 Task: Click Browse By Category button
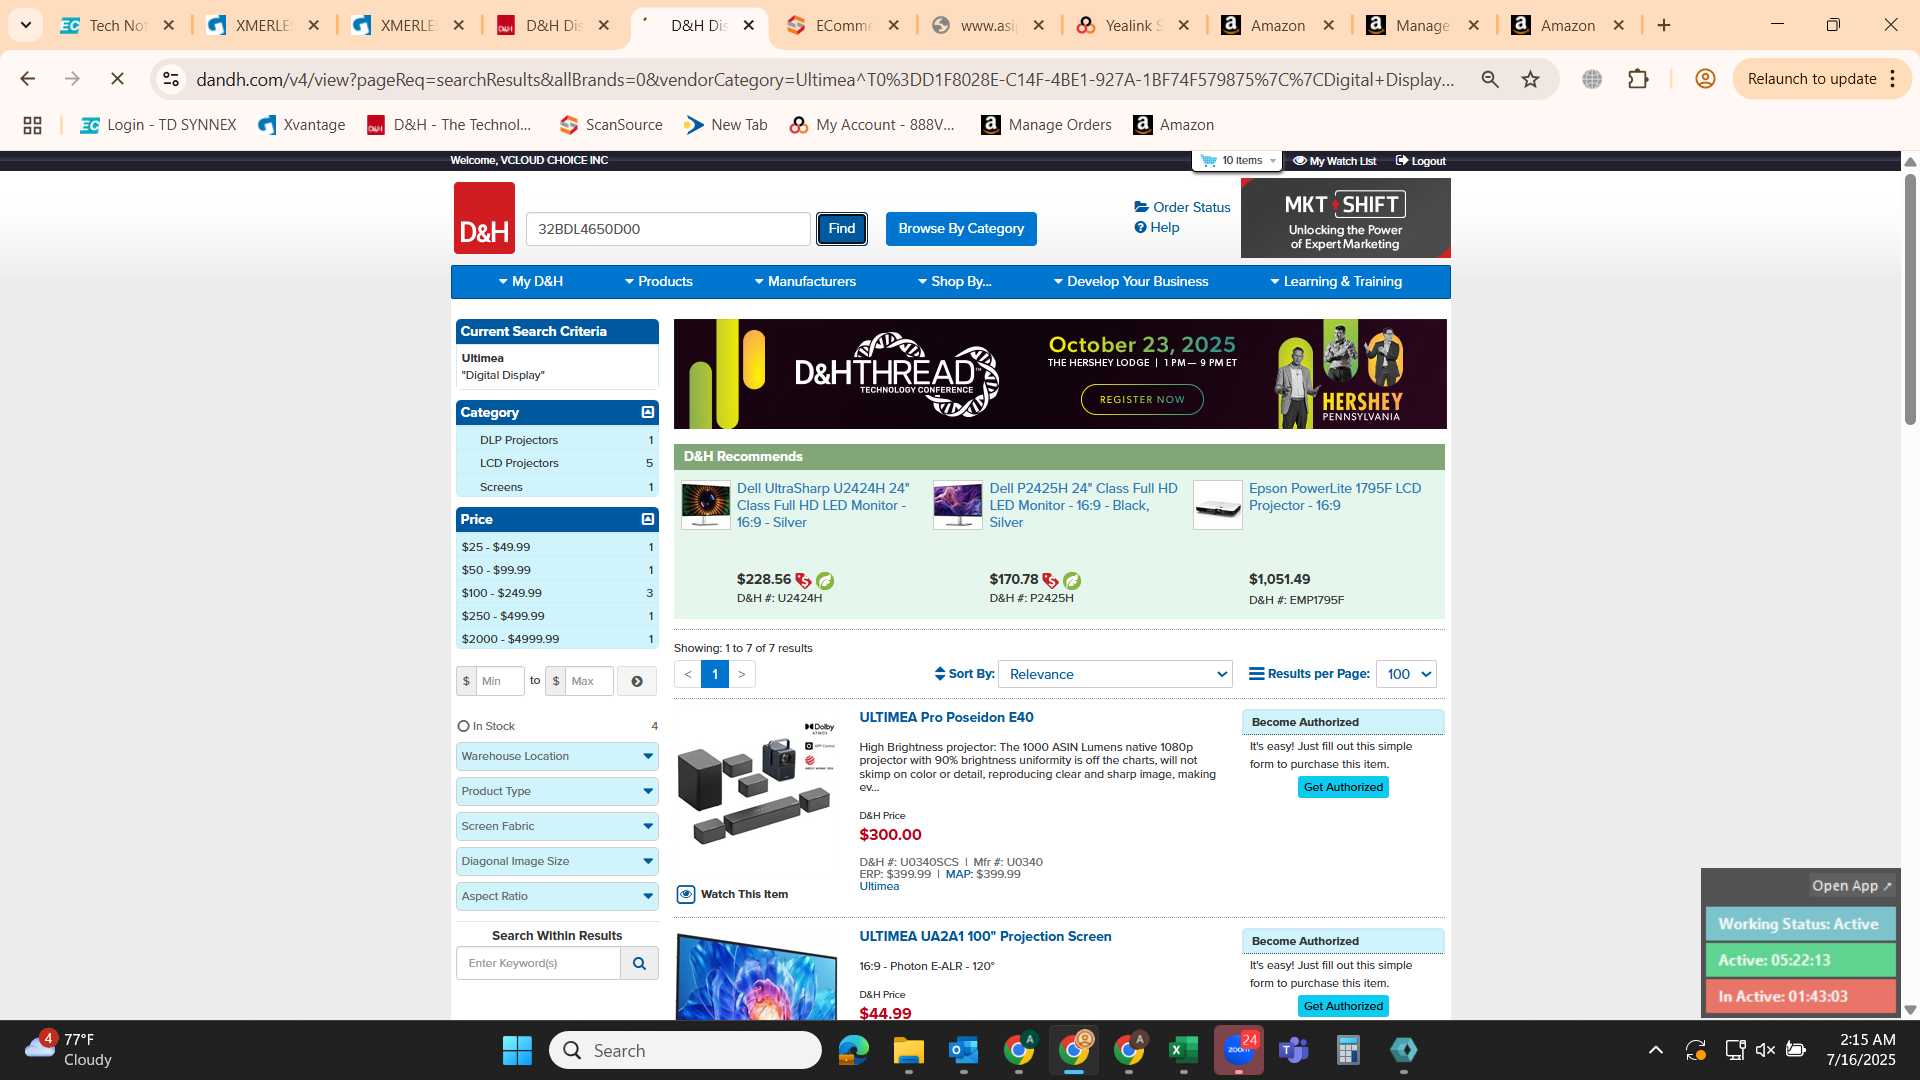tap(961, 228)
